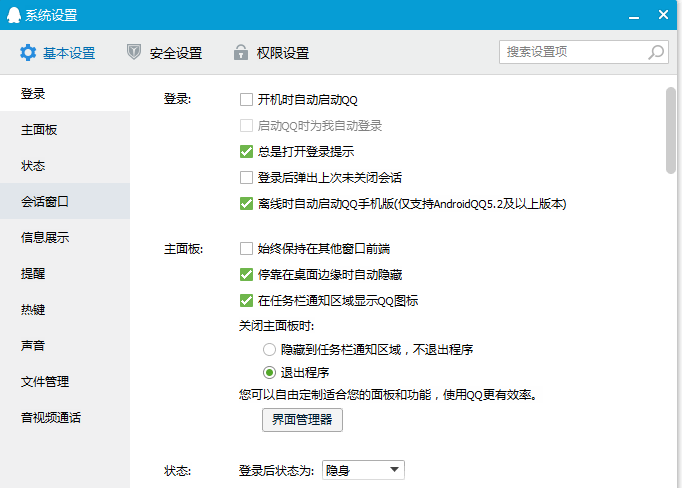Close the 系统设置 window
The height and width of the screenshot is (488, 682).
663,15
